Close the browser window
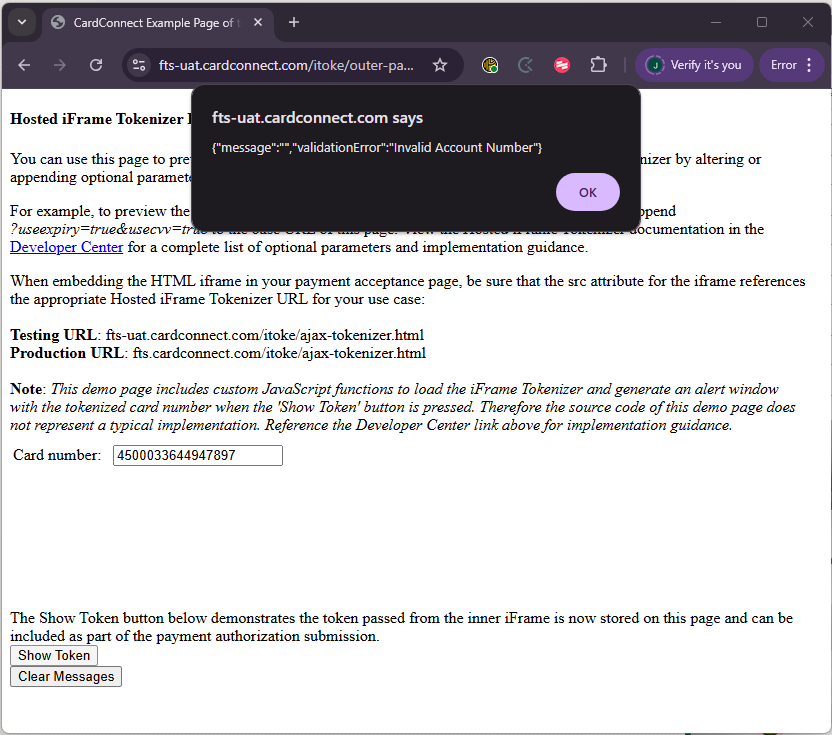 (808, 22)
